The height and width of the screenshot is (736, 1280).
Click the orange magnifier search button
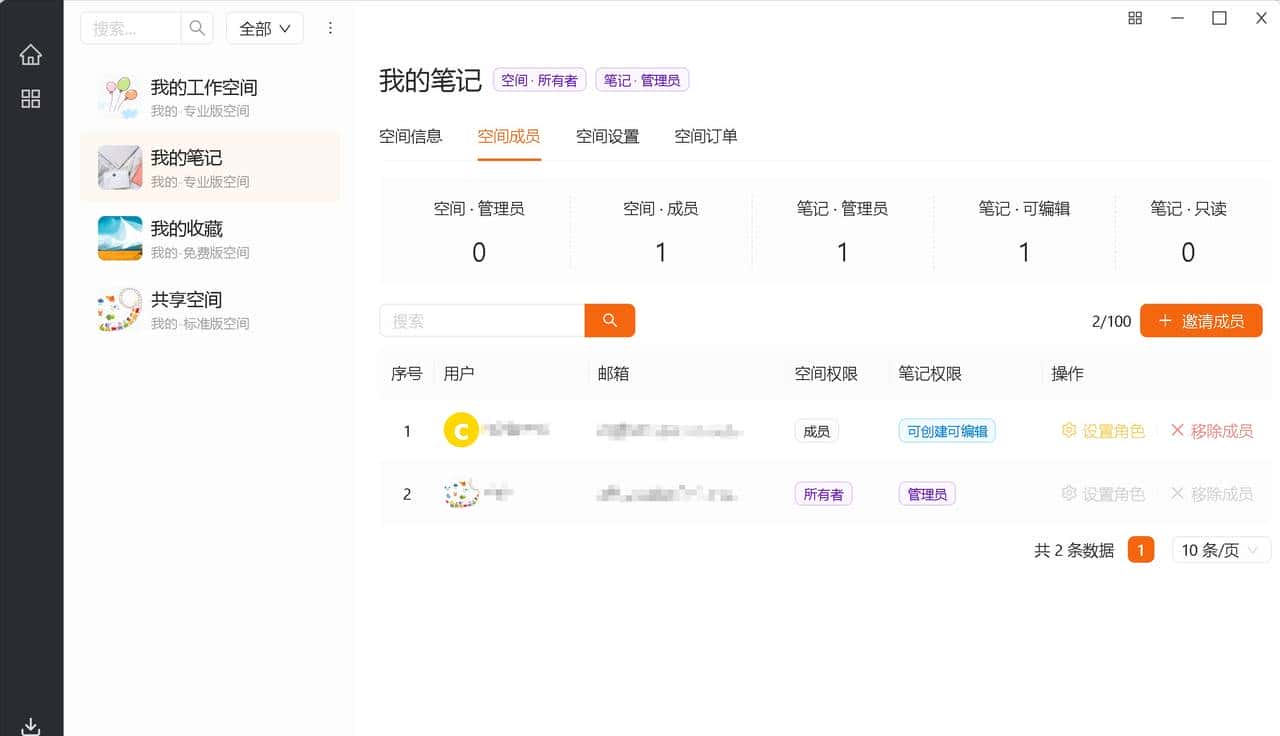pyautogui.click(x=610, y=320)
